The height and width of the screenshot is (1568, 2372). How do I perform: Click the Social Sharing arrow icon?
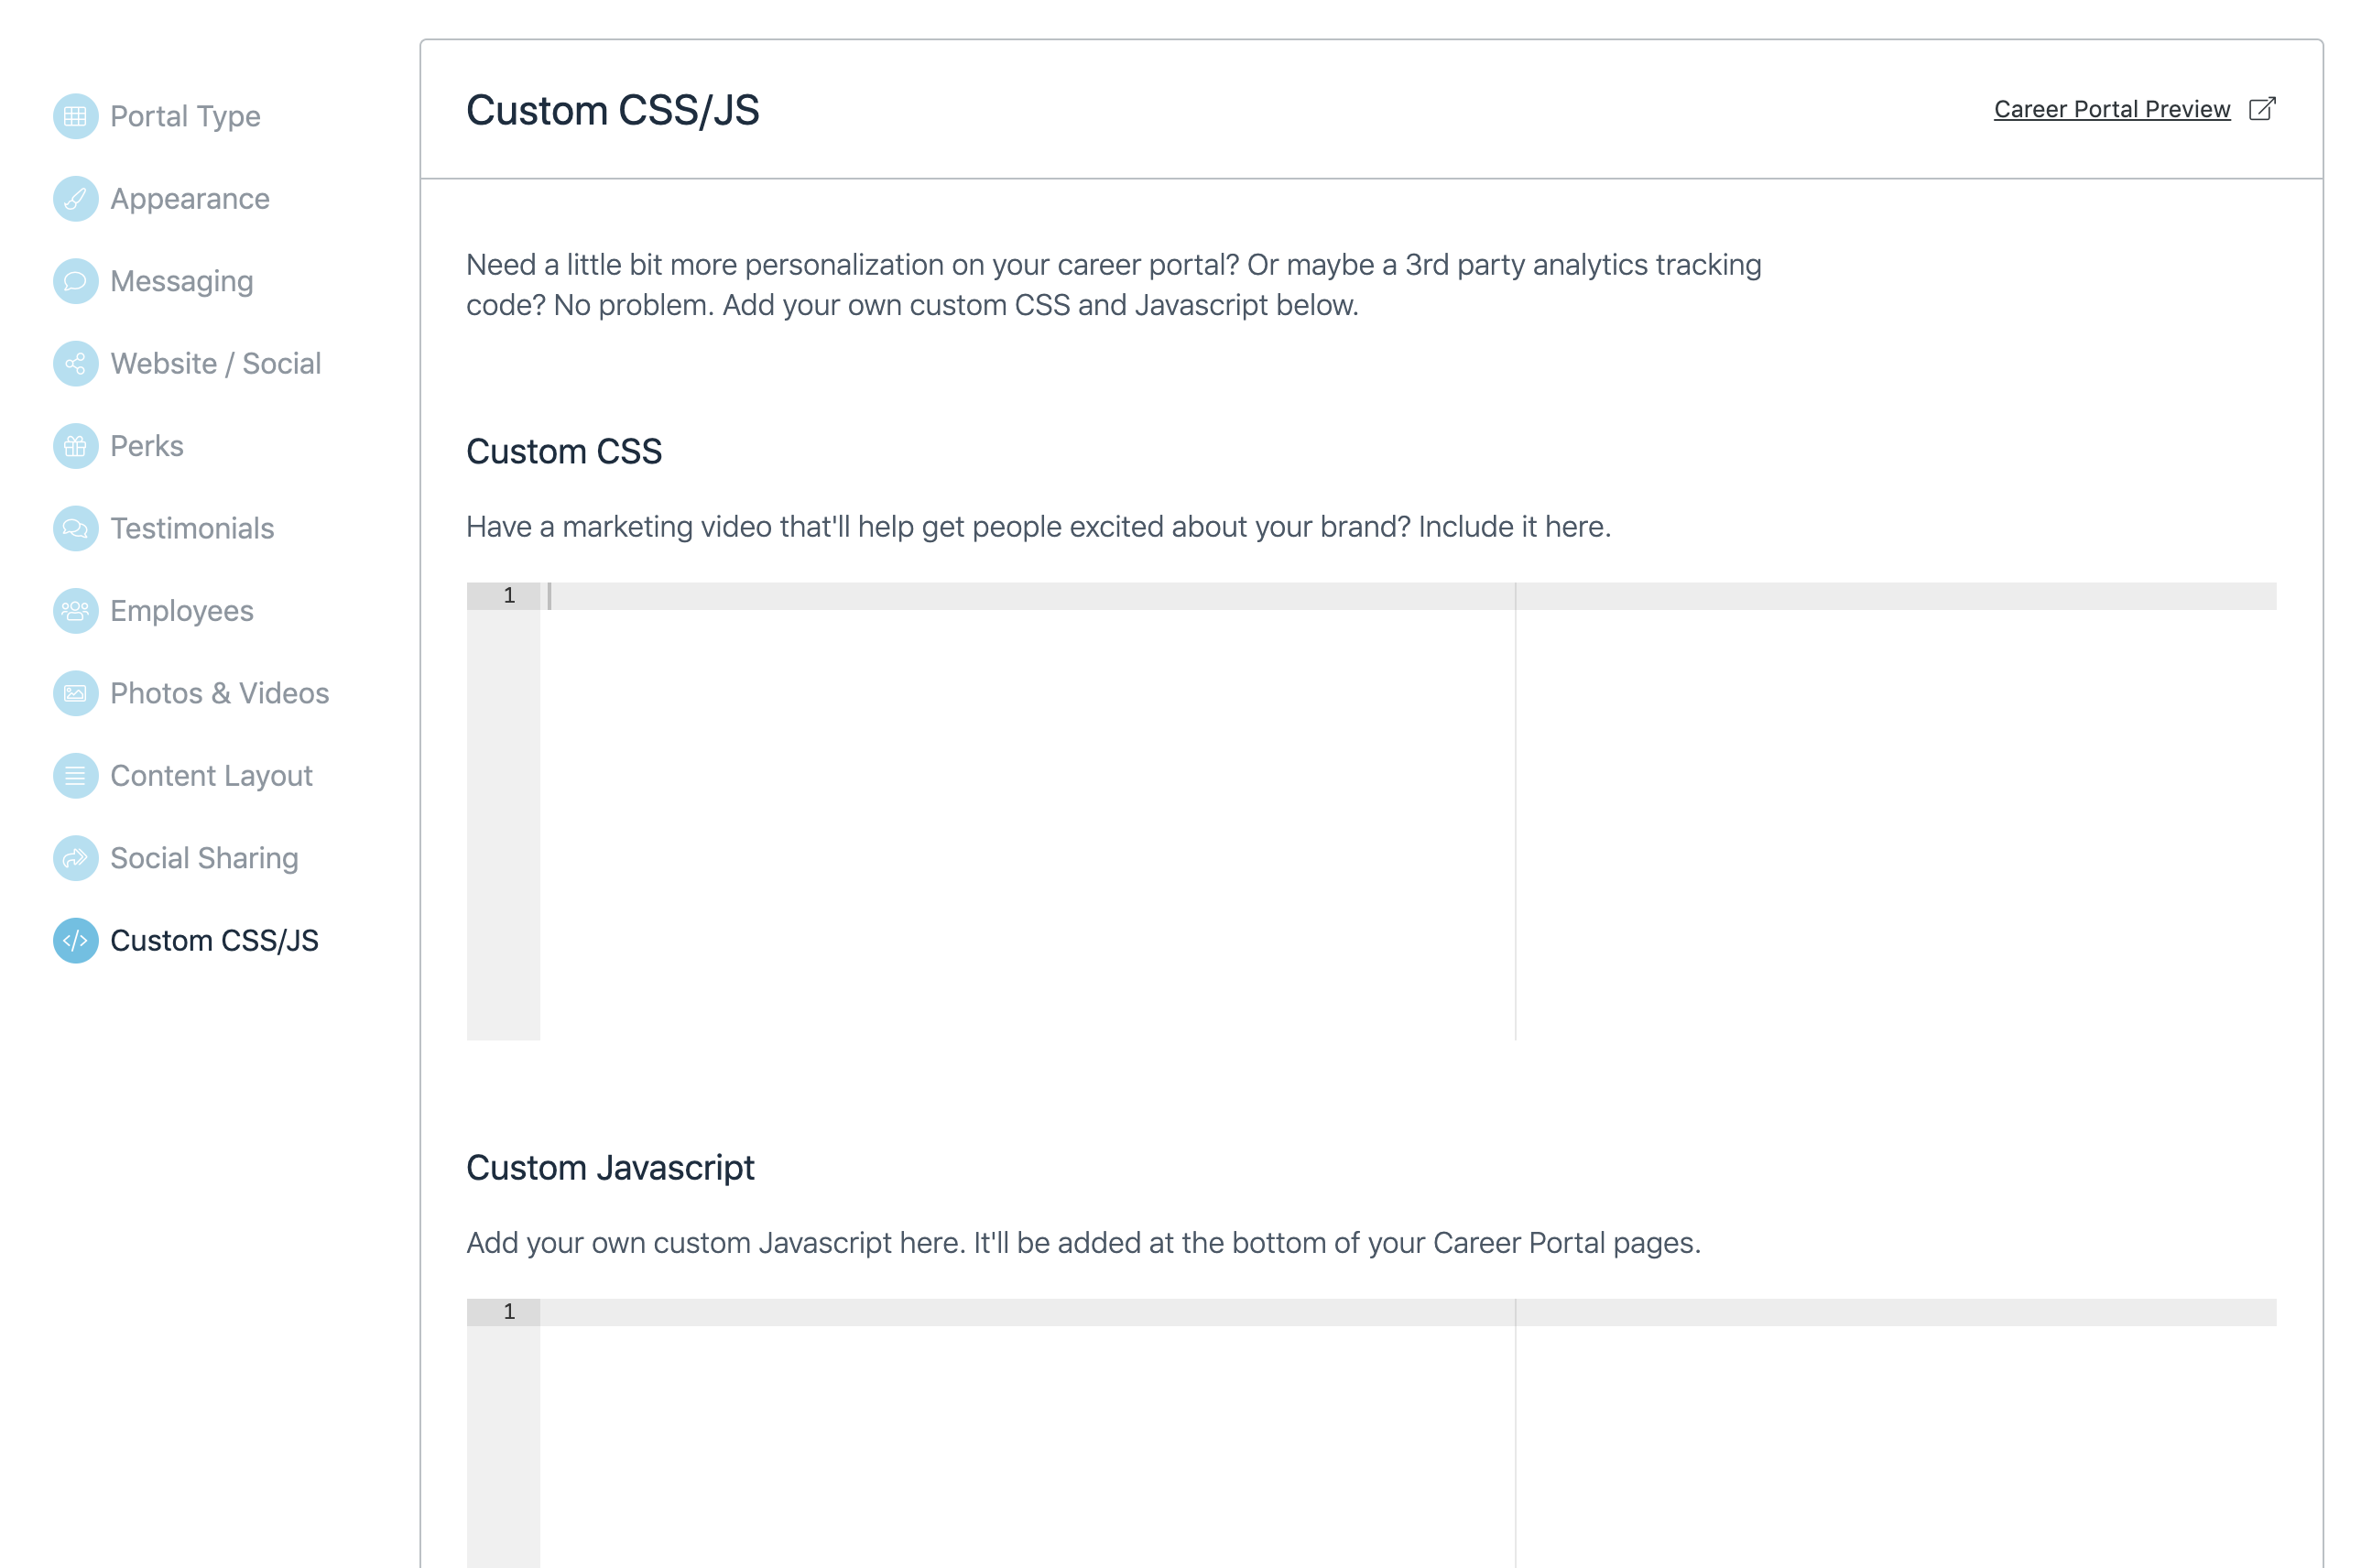click(75, 858)
